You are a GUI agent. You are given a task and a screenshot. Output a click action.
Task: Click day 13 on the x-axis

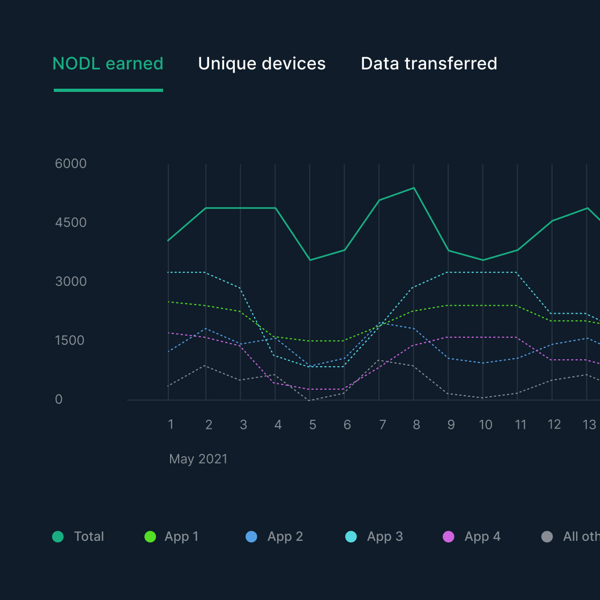589,425
